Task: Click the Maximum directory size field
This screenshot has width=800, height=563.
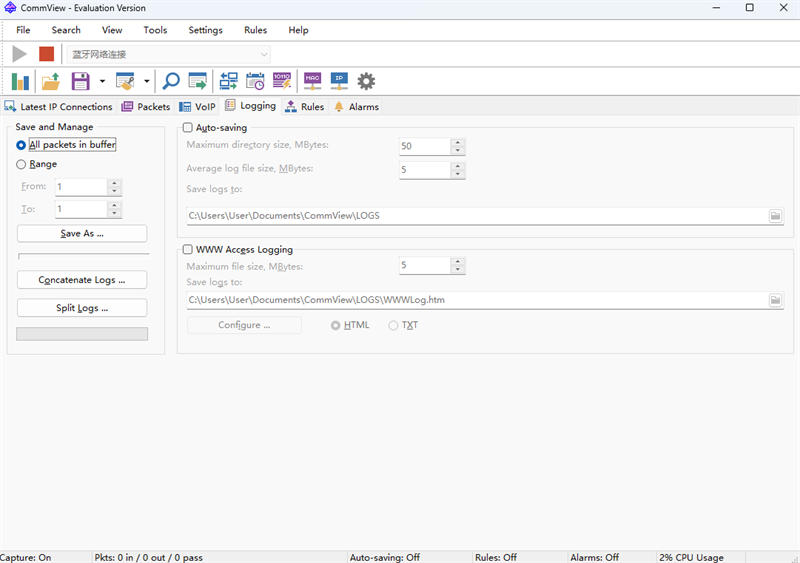Action: tap(426, 146)
